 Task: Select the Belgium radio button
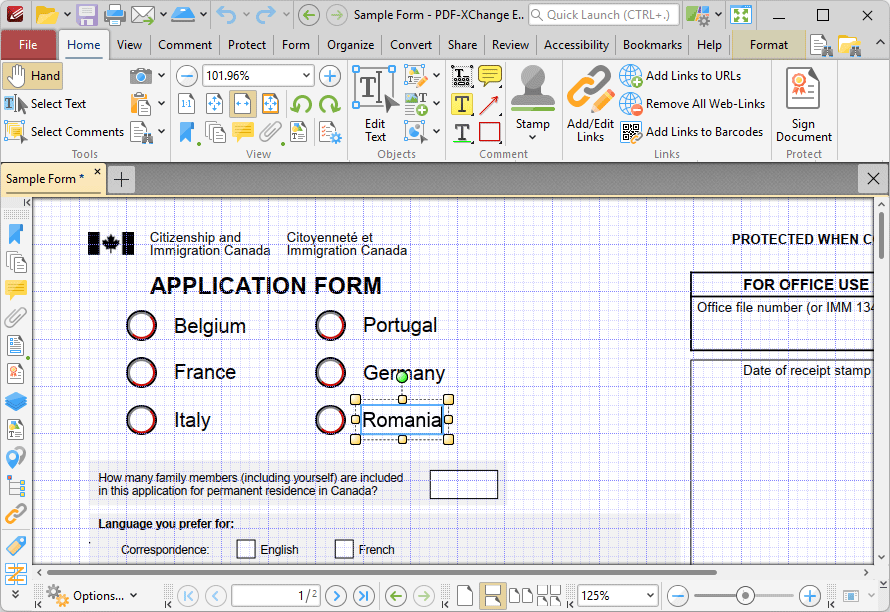pyautogui.click(x=141, y=325)
